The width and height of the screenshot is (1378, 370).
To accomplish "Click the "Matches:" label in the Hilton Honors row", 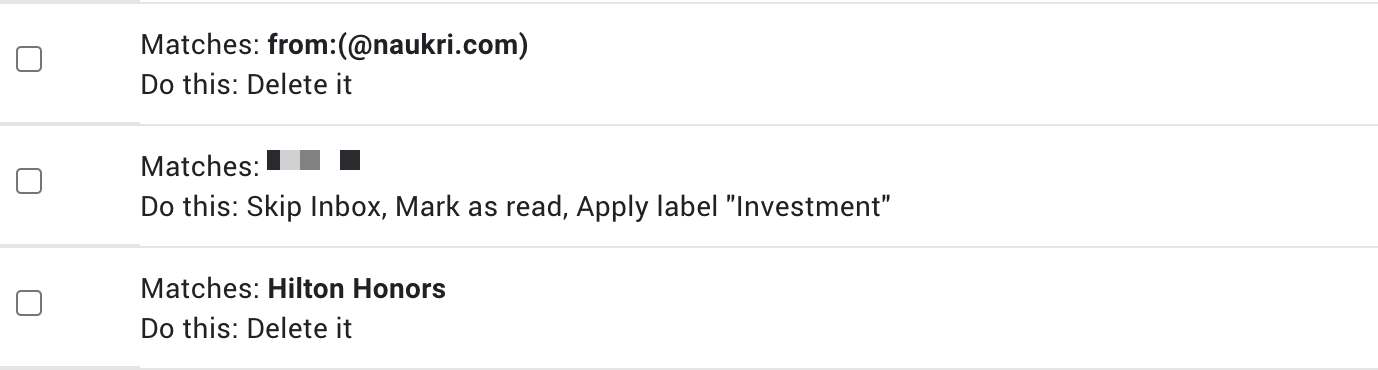I will click(200, 289).
